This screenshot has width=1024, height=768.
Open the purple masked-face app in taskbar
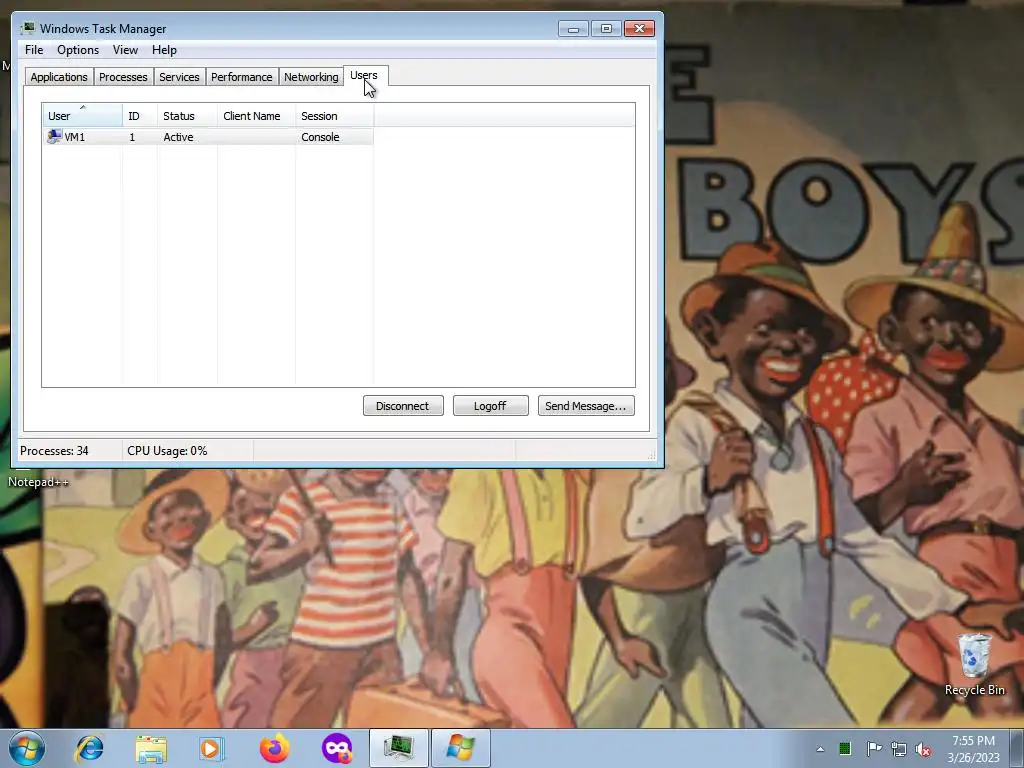tap(337, 748)
